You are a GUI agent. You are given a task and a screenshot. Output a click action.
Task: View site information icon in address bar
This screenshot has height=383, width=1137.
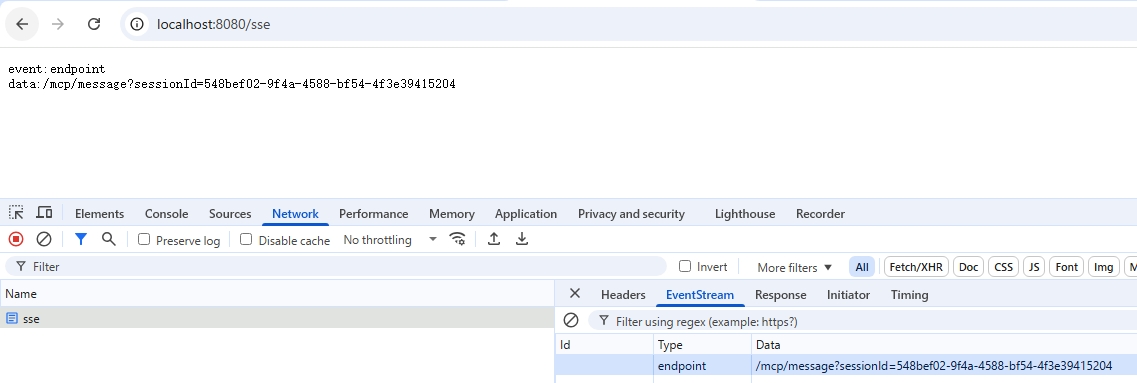coord(137,24)
